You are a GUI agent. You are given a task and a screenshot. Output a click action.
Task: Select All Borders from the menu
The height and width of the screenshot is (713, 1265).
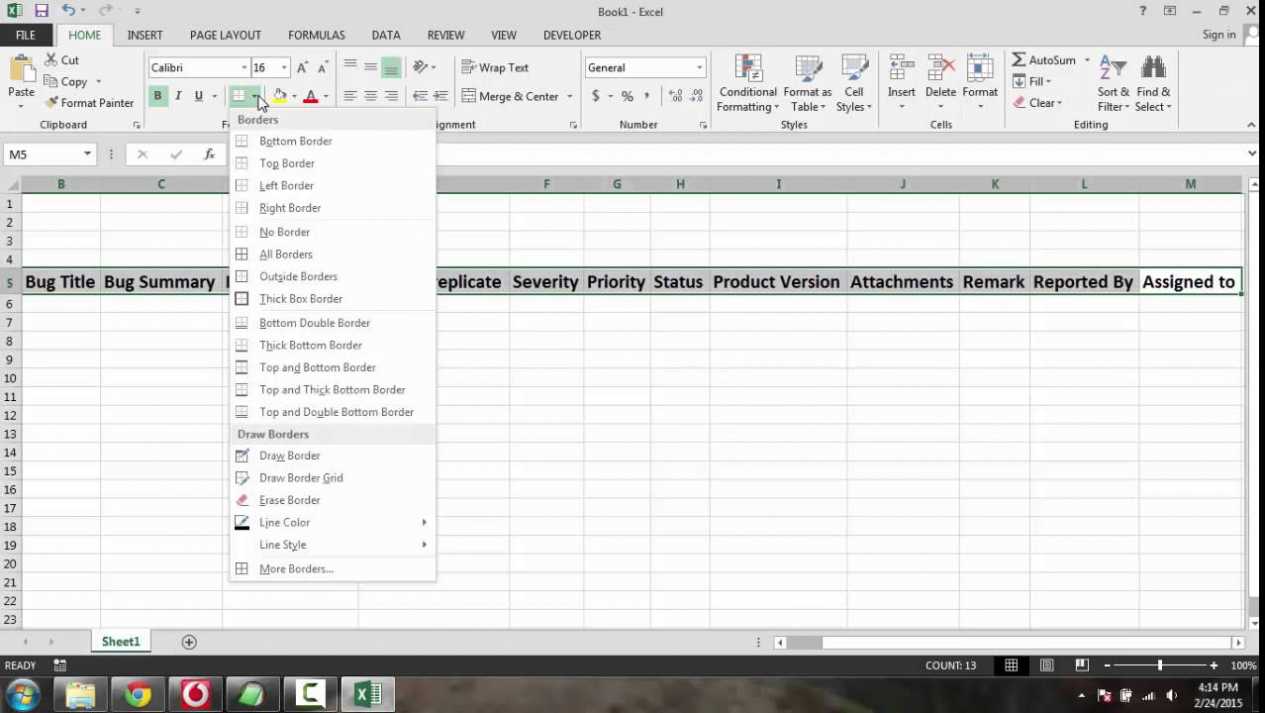click(x=286, y=254)
